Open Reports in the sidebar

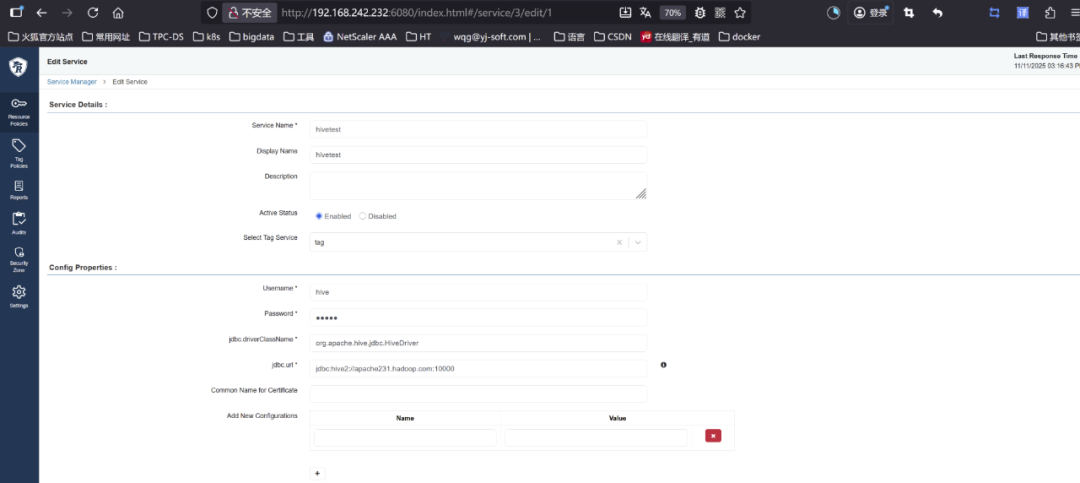click(x=19, y=190)
